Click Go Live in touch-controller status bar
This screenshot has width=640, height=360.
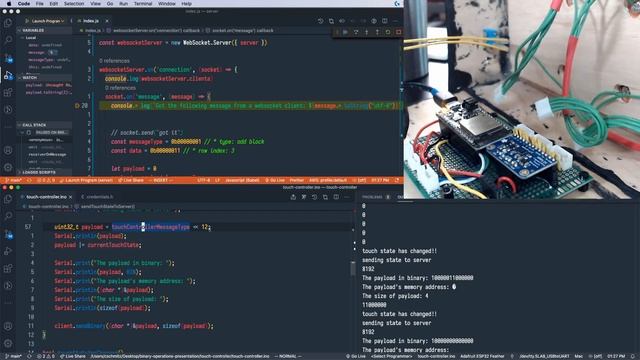[356, 356]
